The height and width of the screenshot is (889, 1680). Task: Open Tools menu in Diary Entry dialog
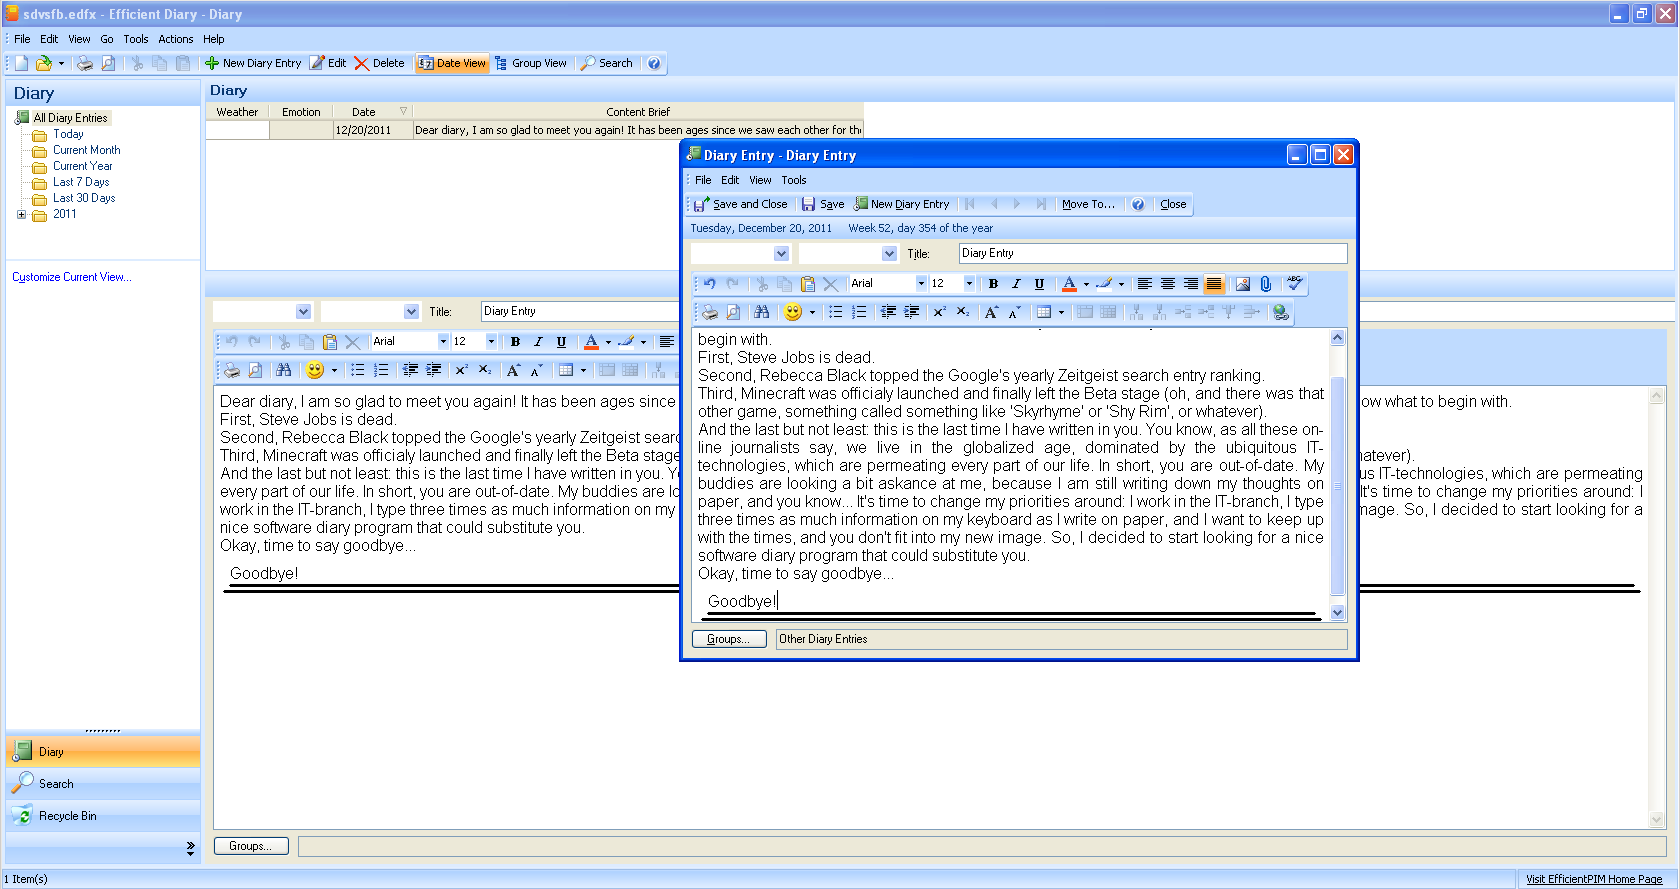[794, 180]
